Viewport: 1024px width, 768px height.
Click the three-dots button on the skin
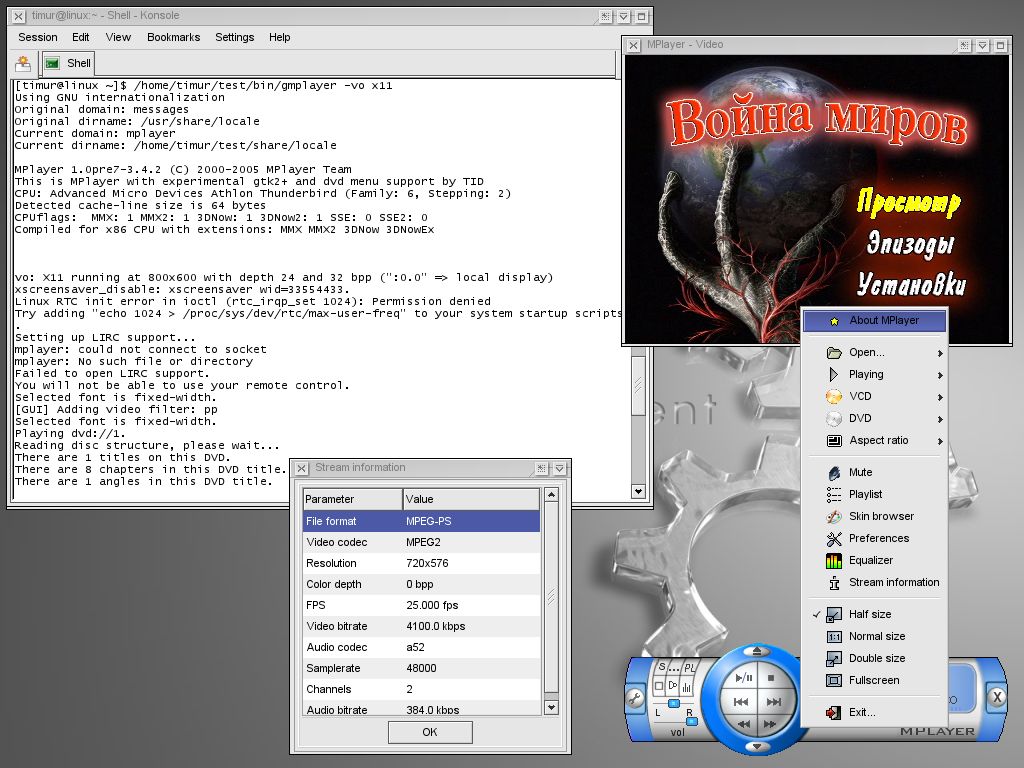coord(674,668)
